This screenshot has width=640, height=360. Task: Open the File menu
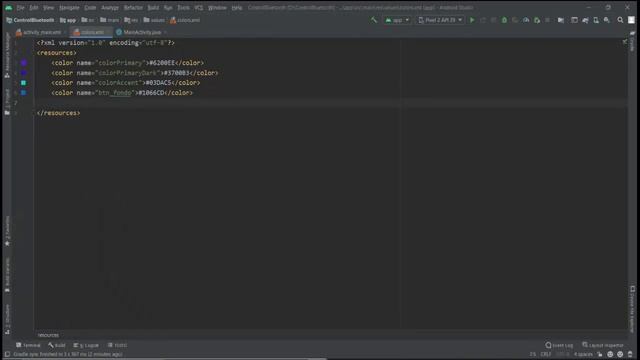(x=20, y=8)
